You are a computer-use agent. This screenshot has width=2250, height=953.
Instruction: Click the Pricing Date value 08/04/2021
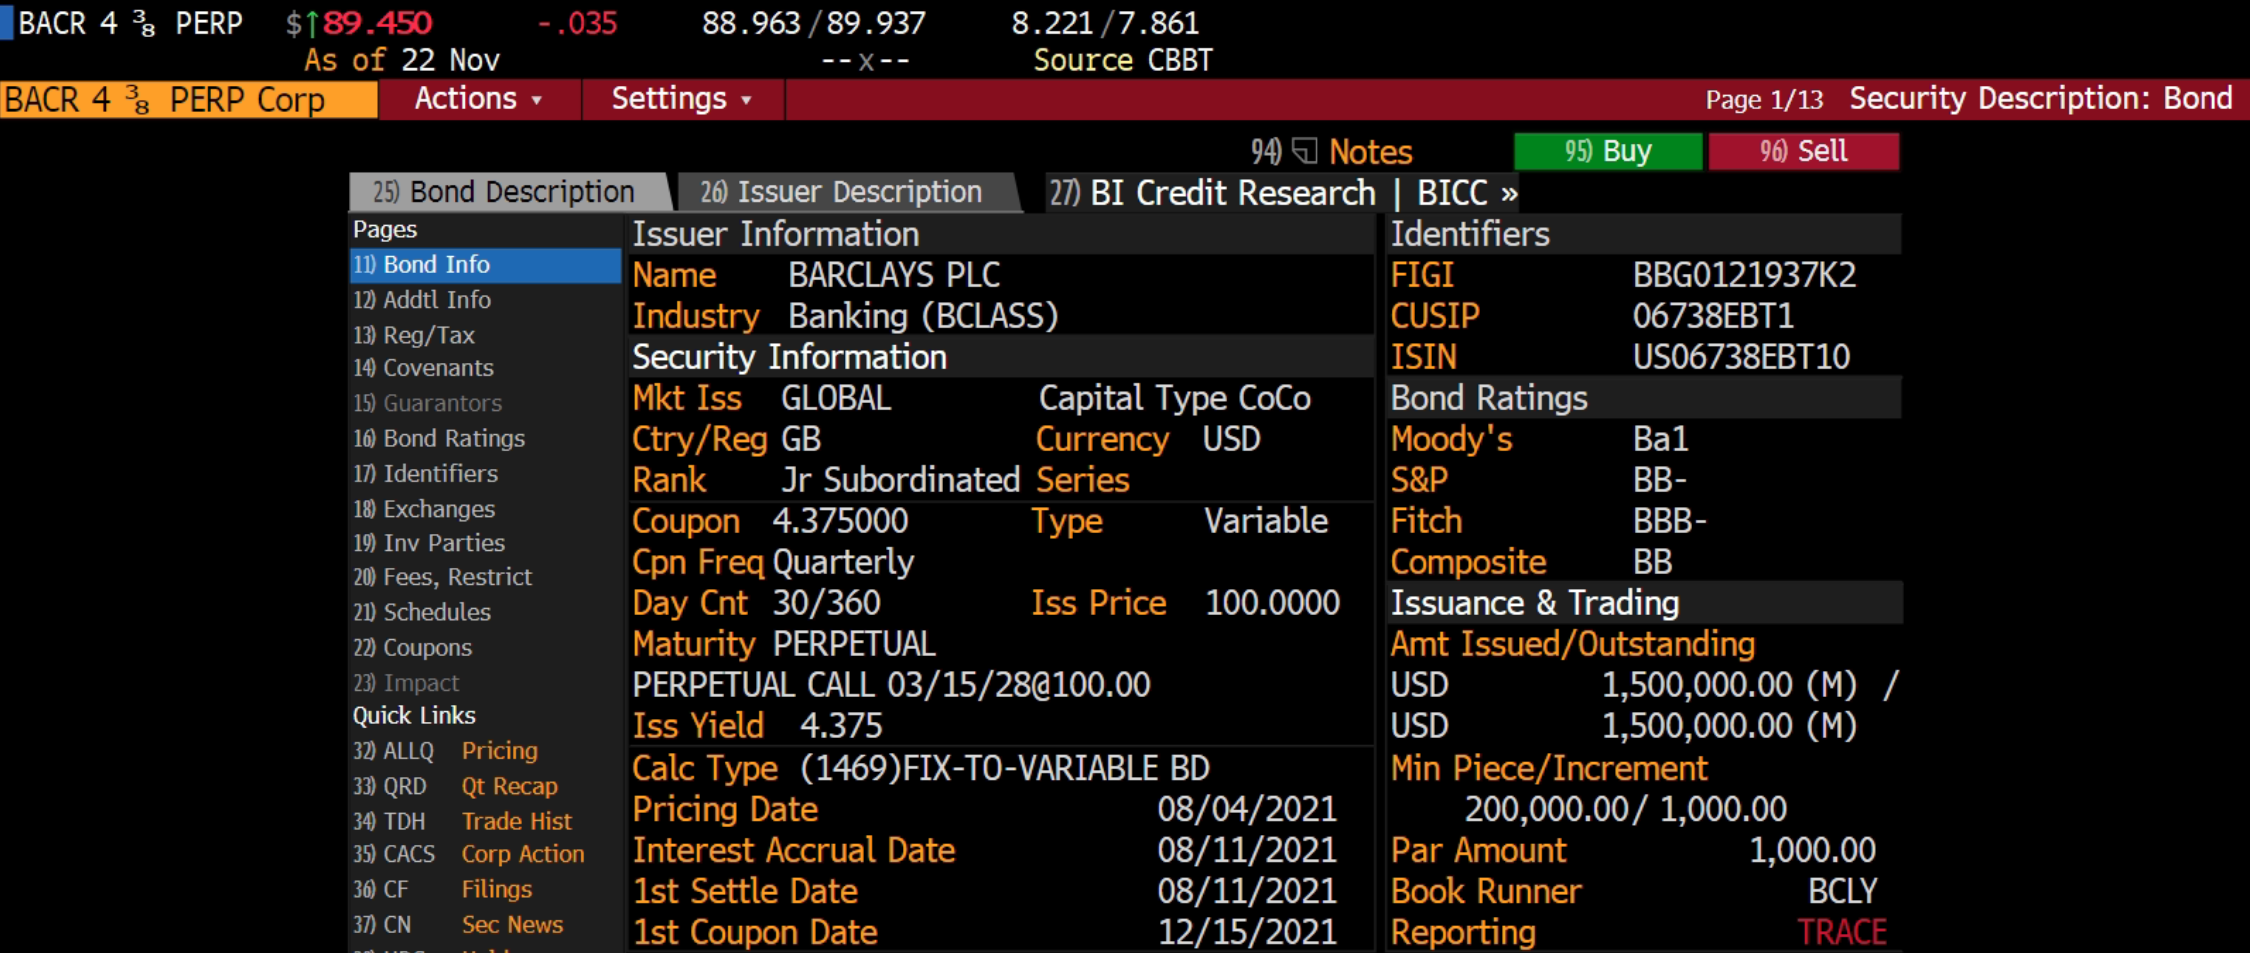(1247, 809)
